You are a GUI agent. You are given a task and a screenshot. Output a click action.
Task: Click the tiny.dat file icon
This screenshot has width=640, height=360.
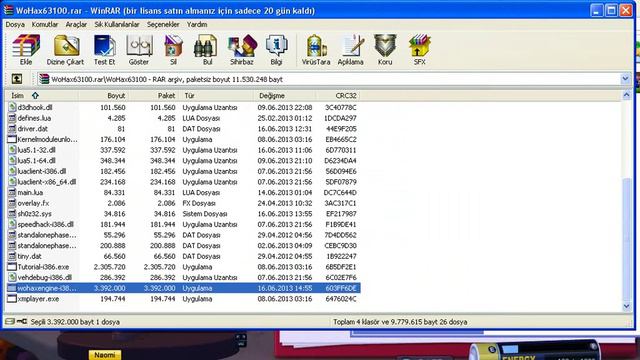12,256
